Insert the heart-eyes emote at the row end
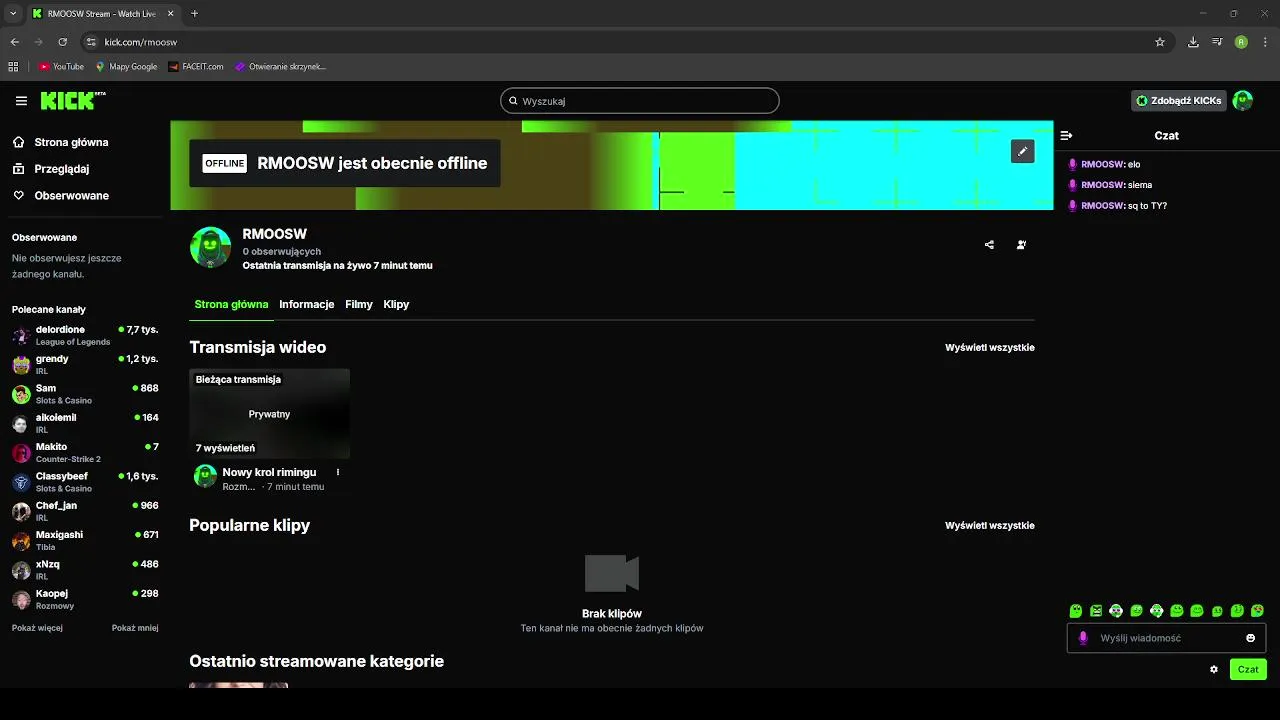Screen dimensions: 1280x720 click(x=1257, y=611)
